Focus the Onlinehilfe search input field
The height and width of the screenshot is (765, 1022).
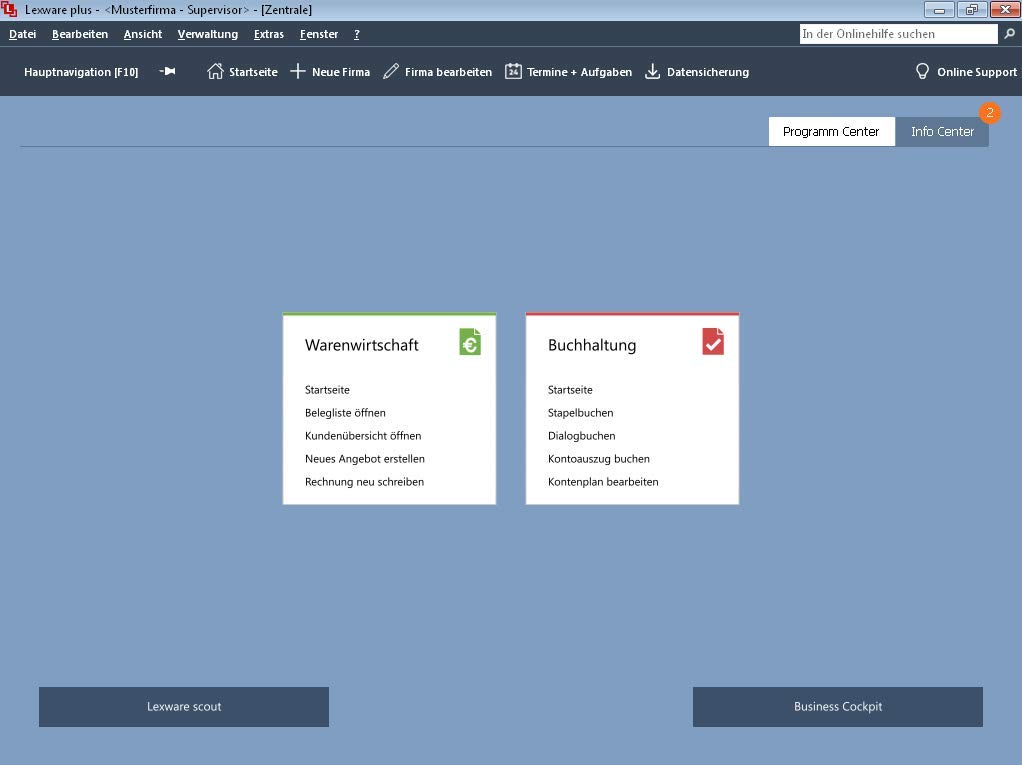point(898,34)
